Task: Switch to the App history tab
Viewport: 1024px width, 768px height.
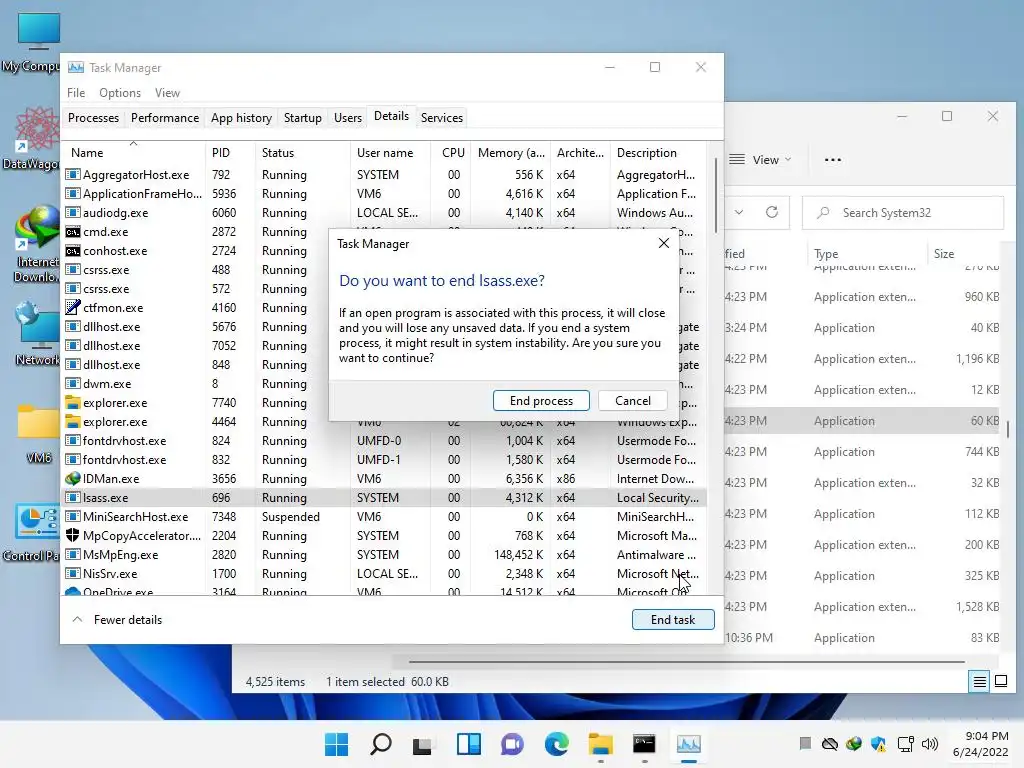Action: [241, 118]
